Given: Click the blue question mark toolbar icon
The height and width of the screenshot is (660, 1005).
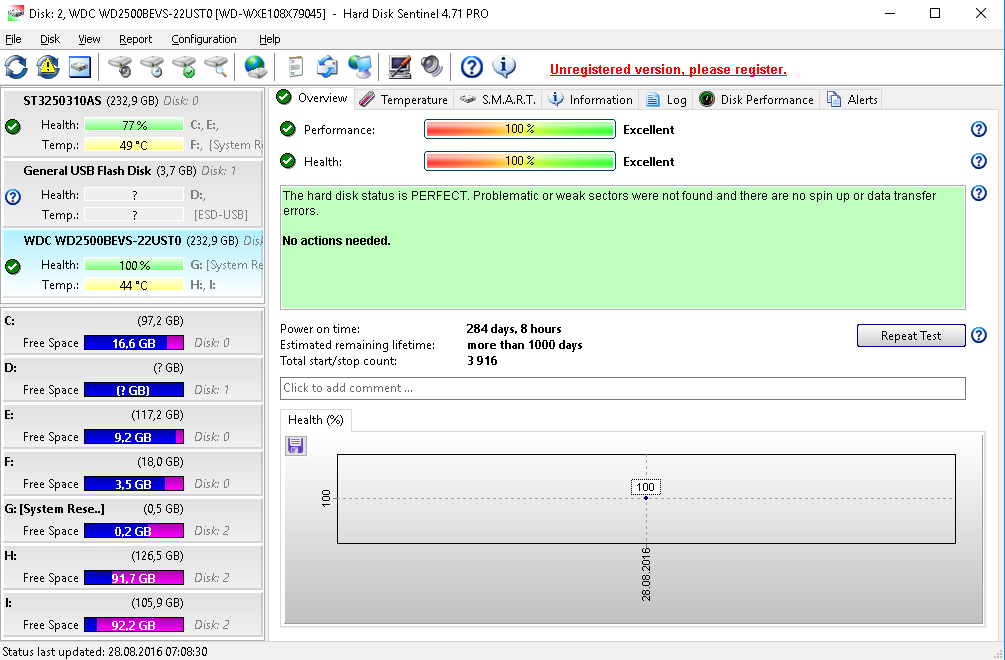Looking at the screenshot, I should coord(472,67).
